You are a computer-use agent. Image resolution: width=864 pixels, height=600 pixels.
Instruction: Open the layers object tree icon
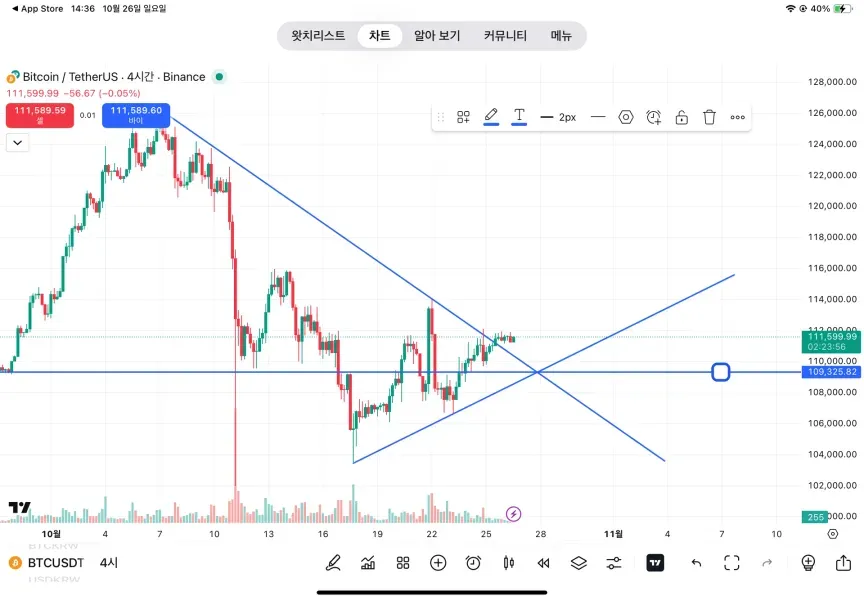pyautogui.click(x=578, y=563)
